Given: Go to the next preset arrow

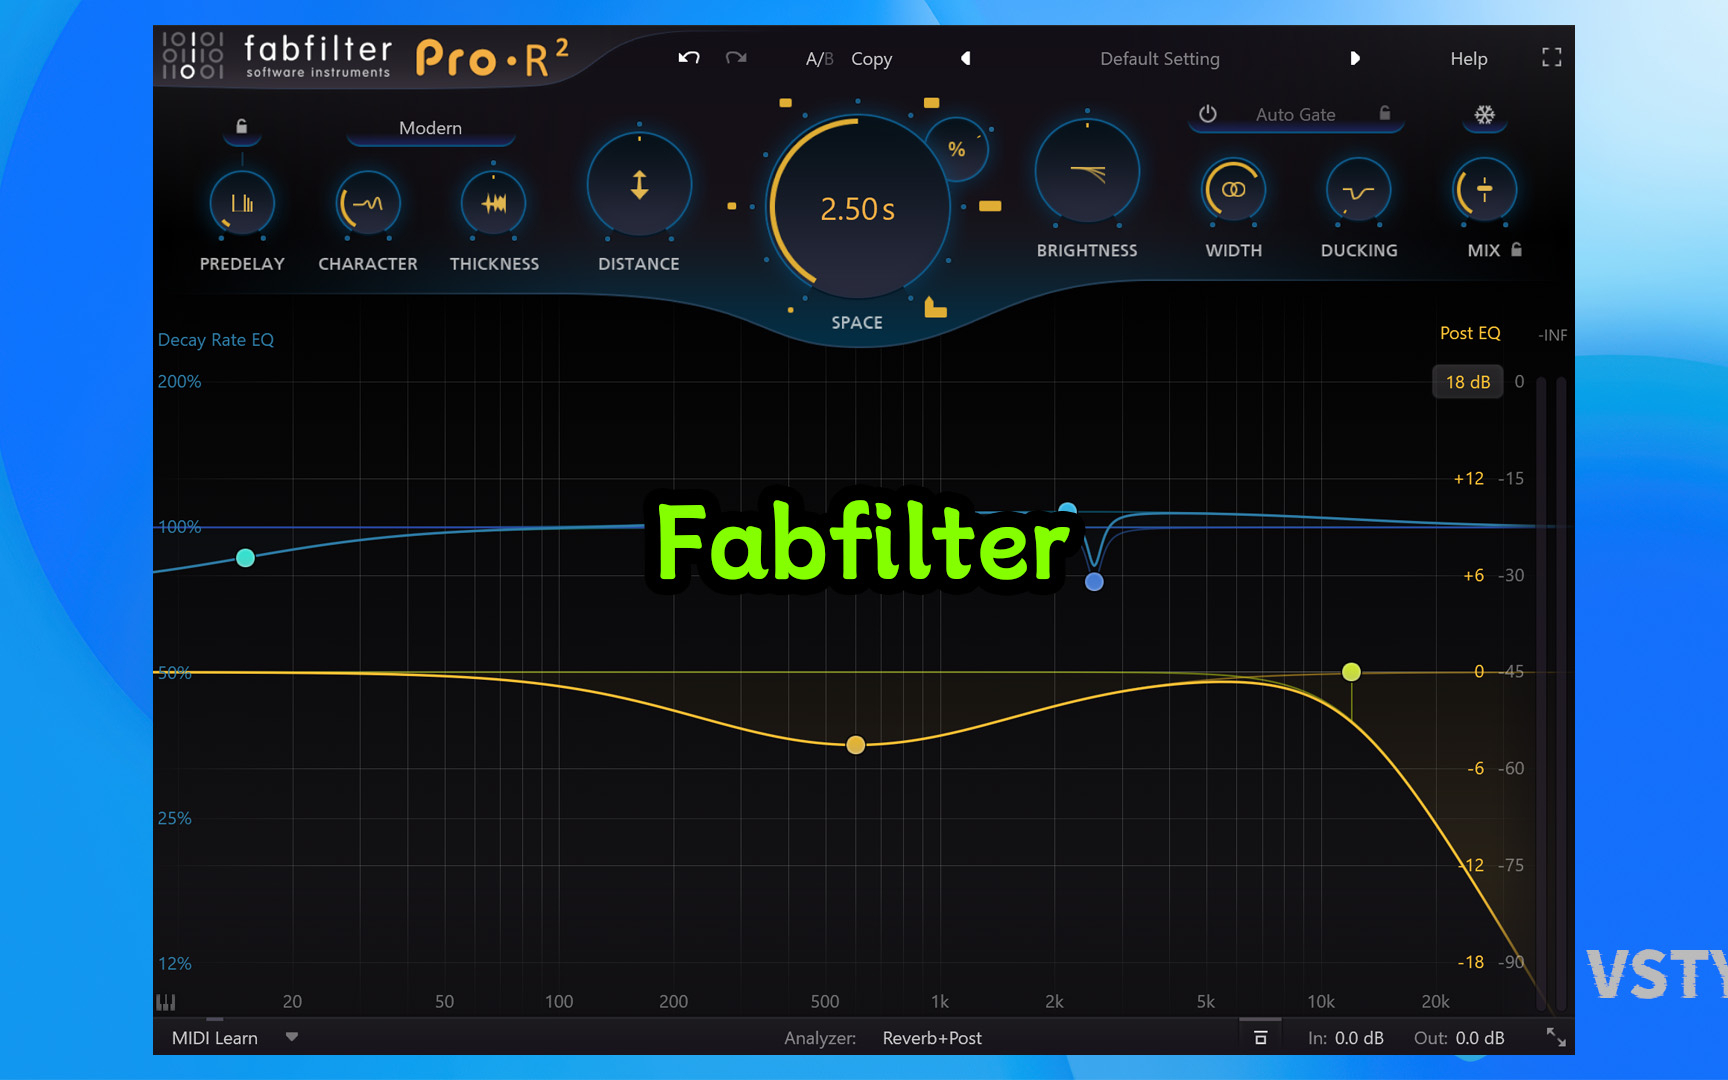Looking at the screenshot, I should (x=1355, y=58).
